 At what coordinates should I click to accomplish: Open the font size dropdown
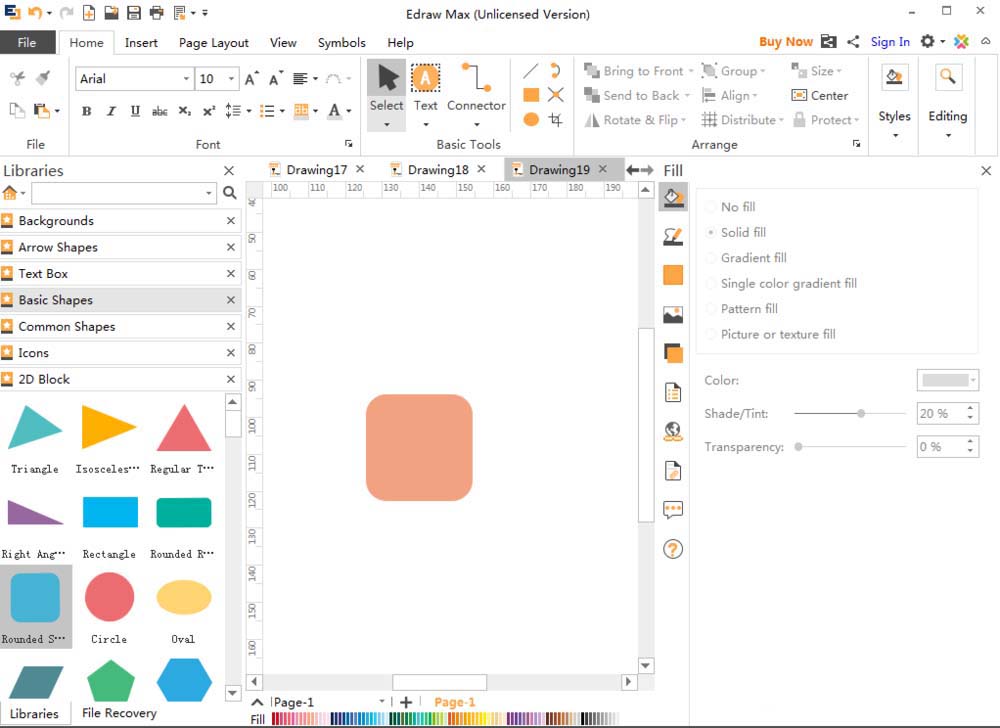click(231, 79)
